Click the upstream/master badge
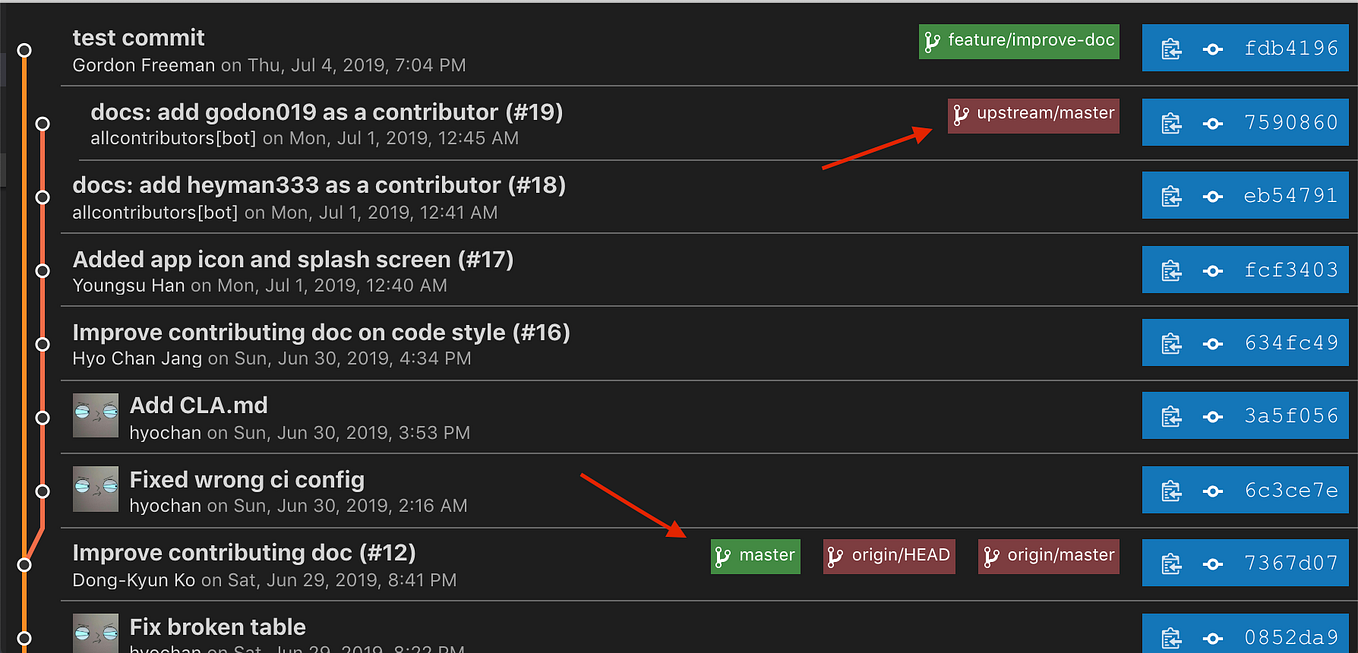 [1033, 116]
